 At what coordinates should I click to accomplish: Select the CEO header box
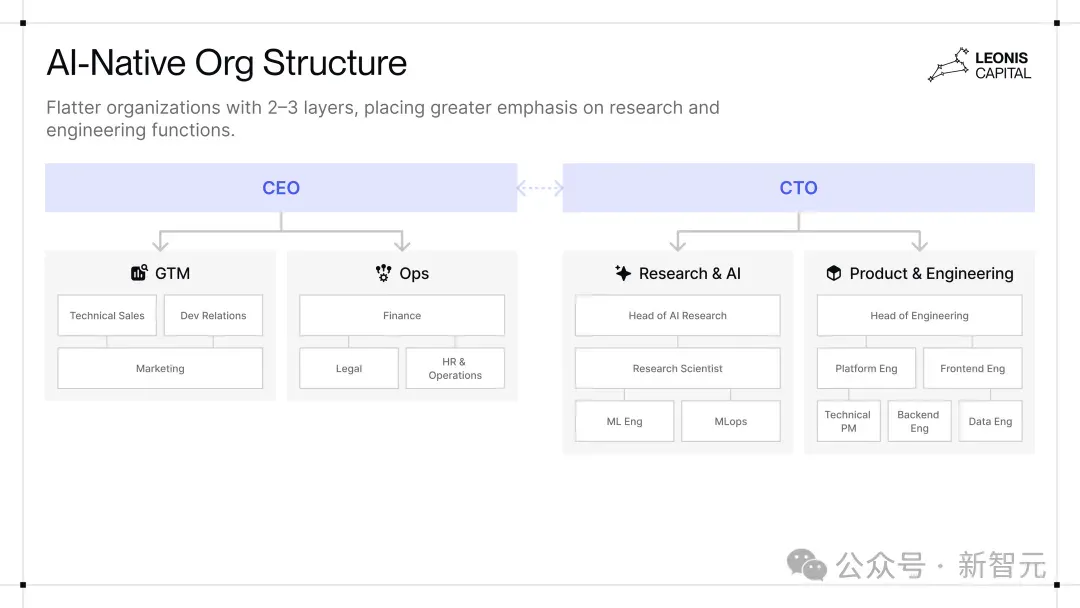[x=281, y=187]
